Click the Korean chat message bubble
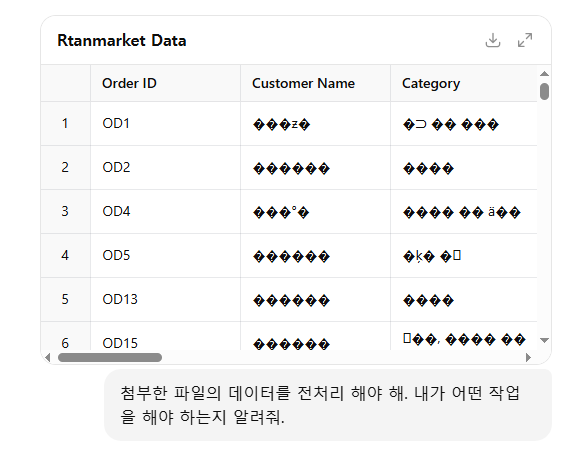576x455 pixels. (328, 405)
